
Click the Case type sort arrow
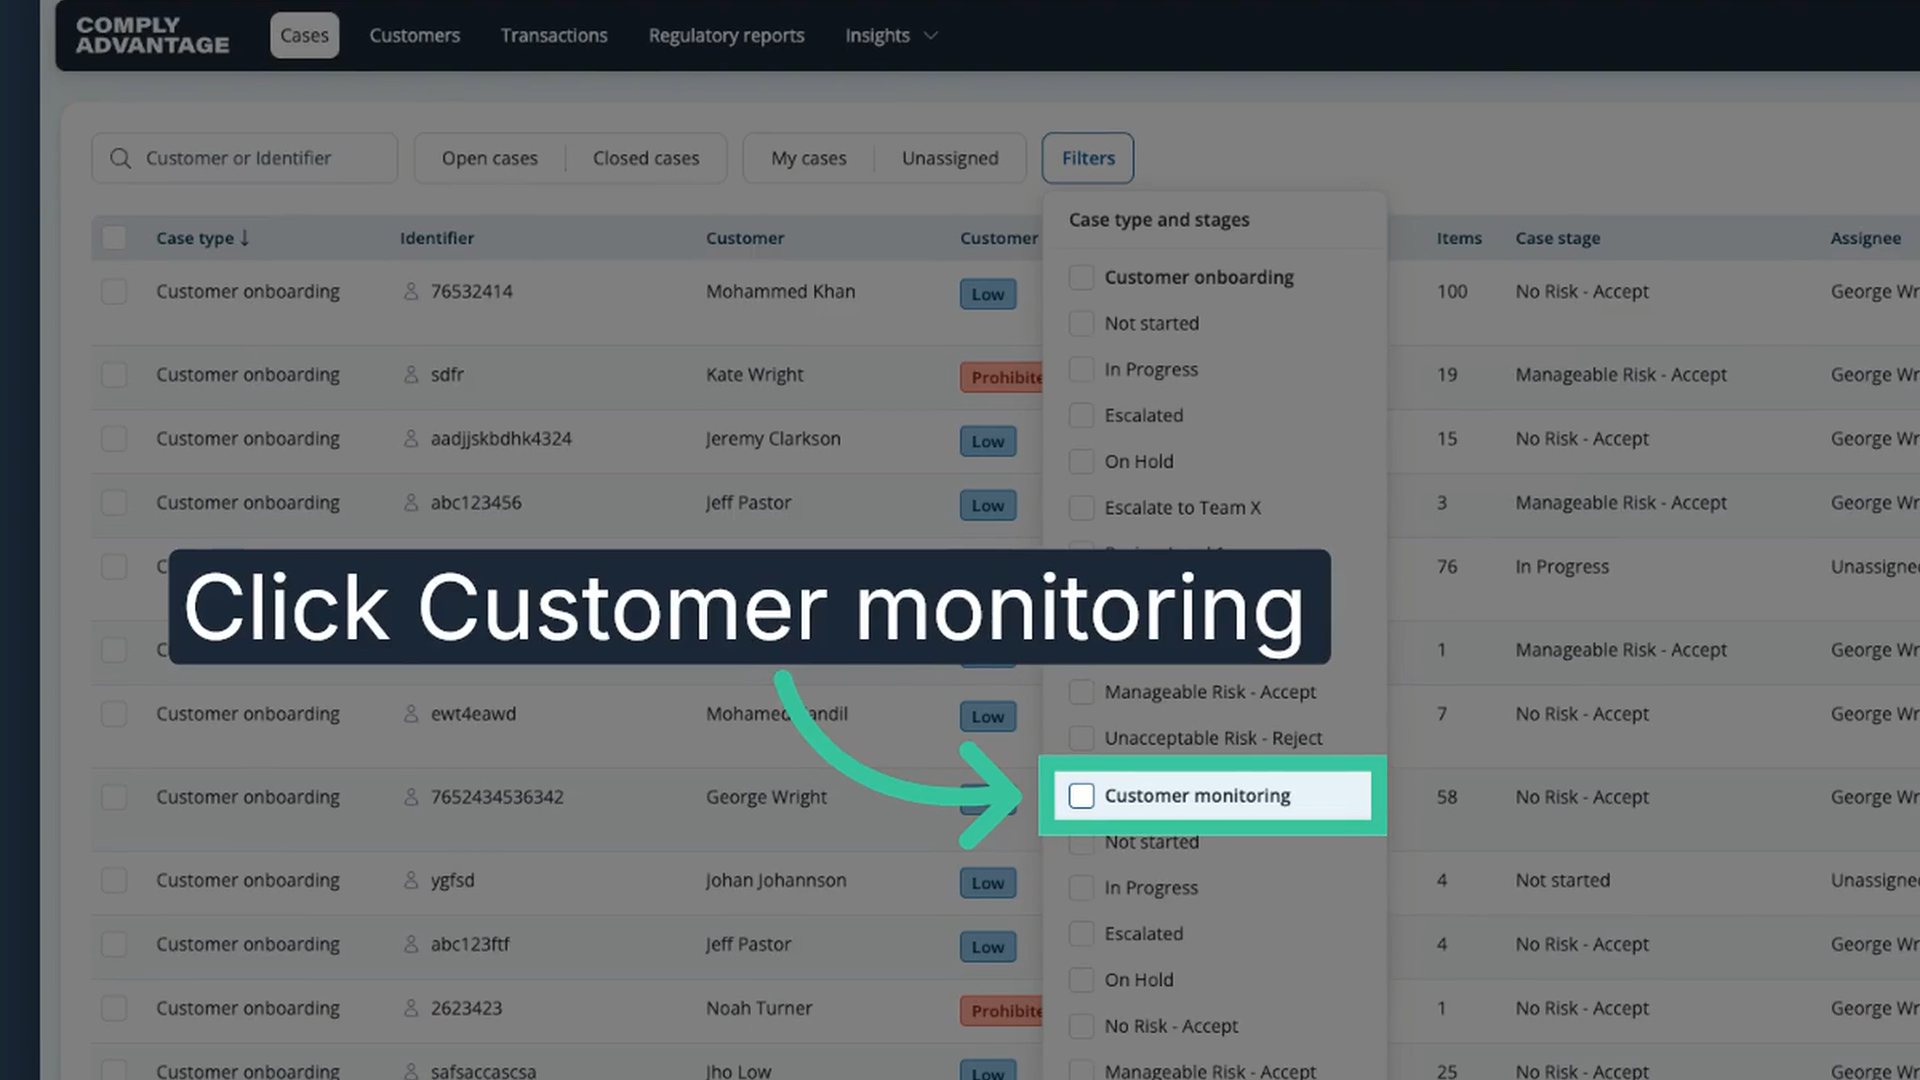click(x=245, y=238)
